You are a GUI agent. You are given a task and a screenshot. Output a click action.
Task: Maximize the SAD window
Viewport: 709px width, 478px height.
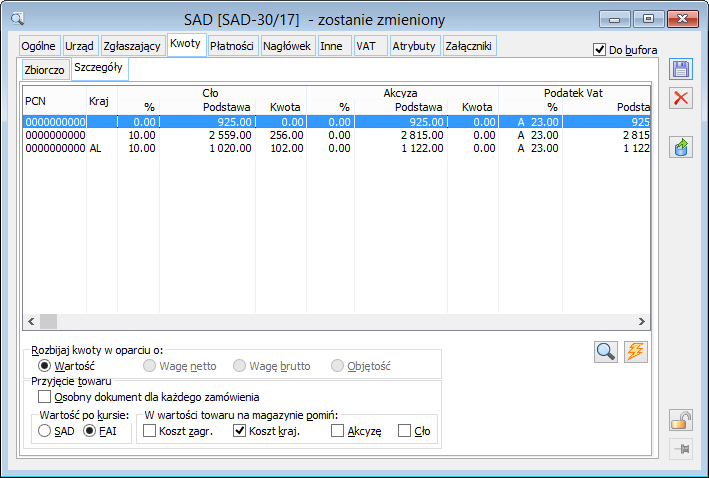pyautogui.click(x=648, y=19)
